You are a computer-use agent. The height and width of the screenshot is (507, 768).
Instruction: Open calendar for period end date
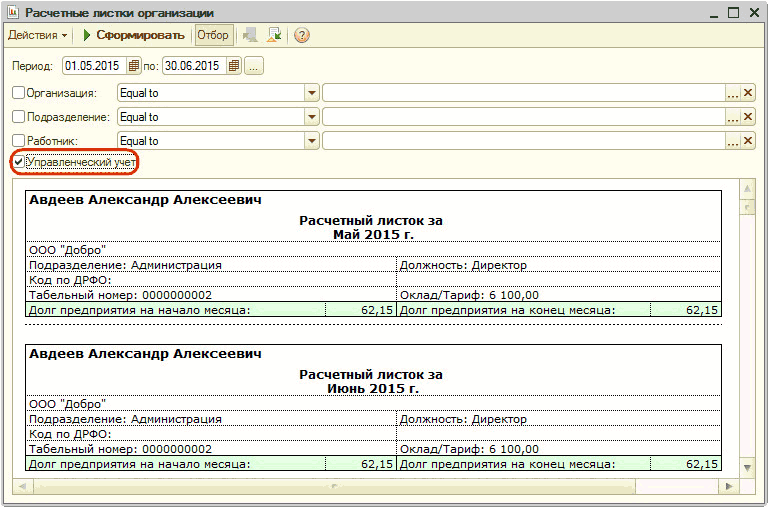[x=234, y=66]
